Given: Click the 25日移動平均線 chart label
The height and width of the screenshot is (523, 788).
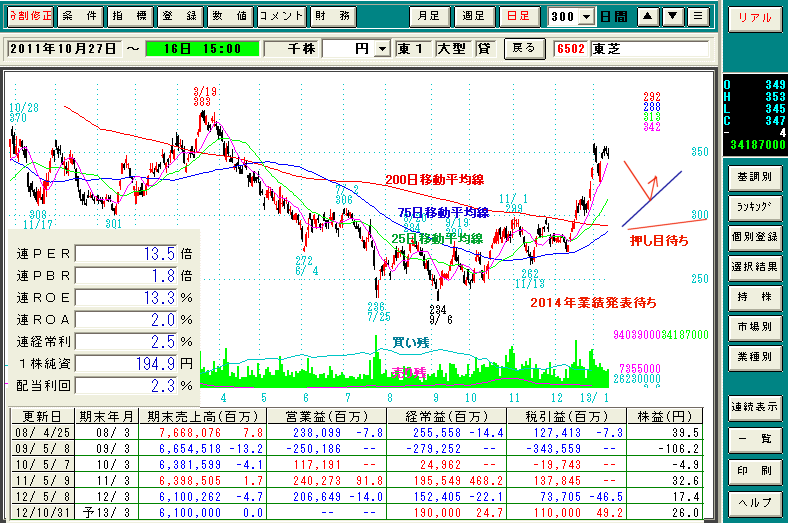Looking at the screenshot, I should [437, 238].
